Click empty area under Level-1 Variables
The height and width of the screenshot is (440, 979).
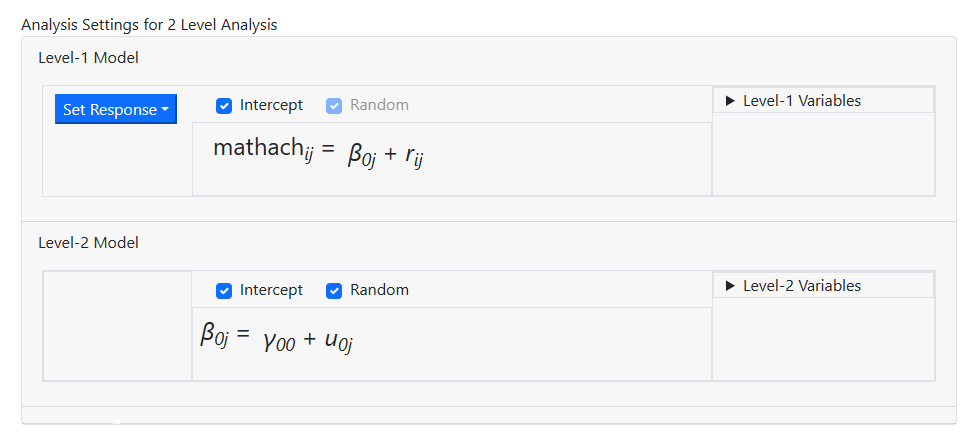pyautogui.click(x=822, y=153)
